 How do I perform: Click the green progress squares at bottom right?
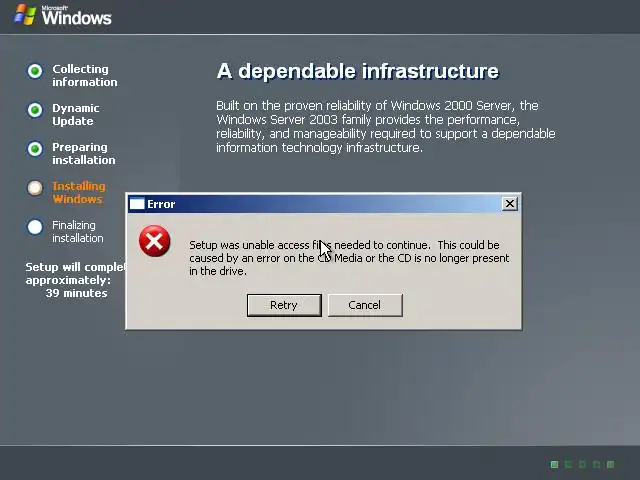pos(582,464)
